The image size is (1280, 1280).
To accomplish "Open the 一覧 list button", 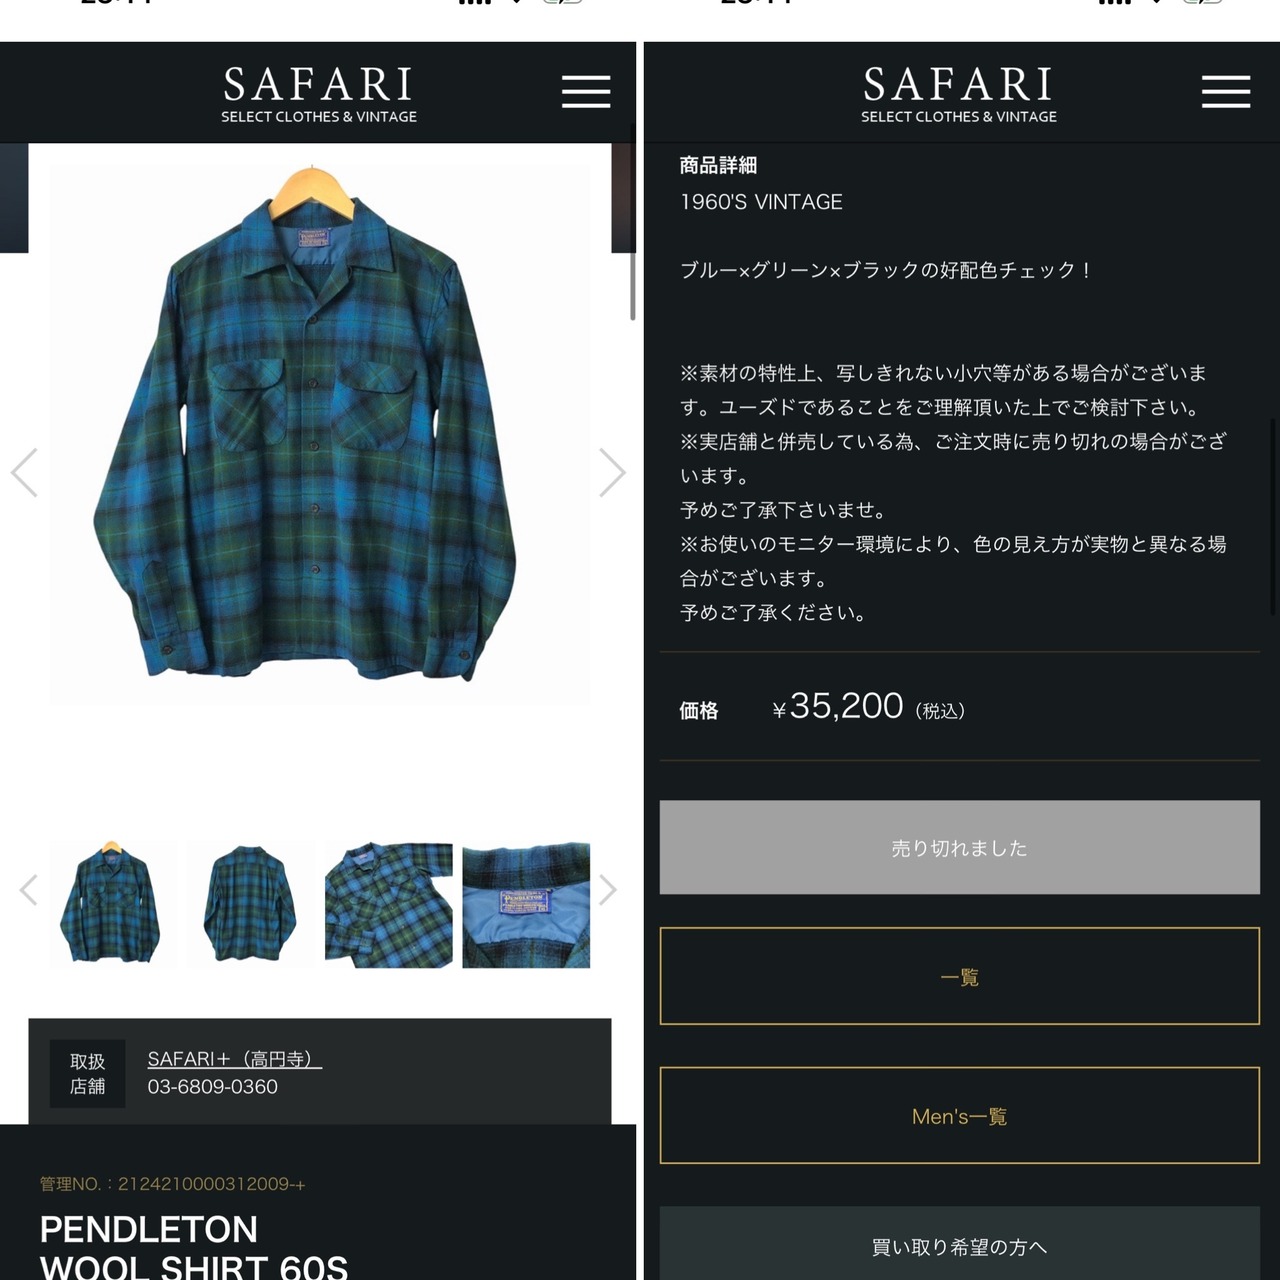I will click(x=959, y=976).
